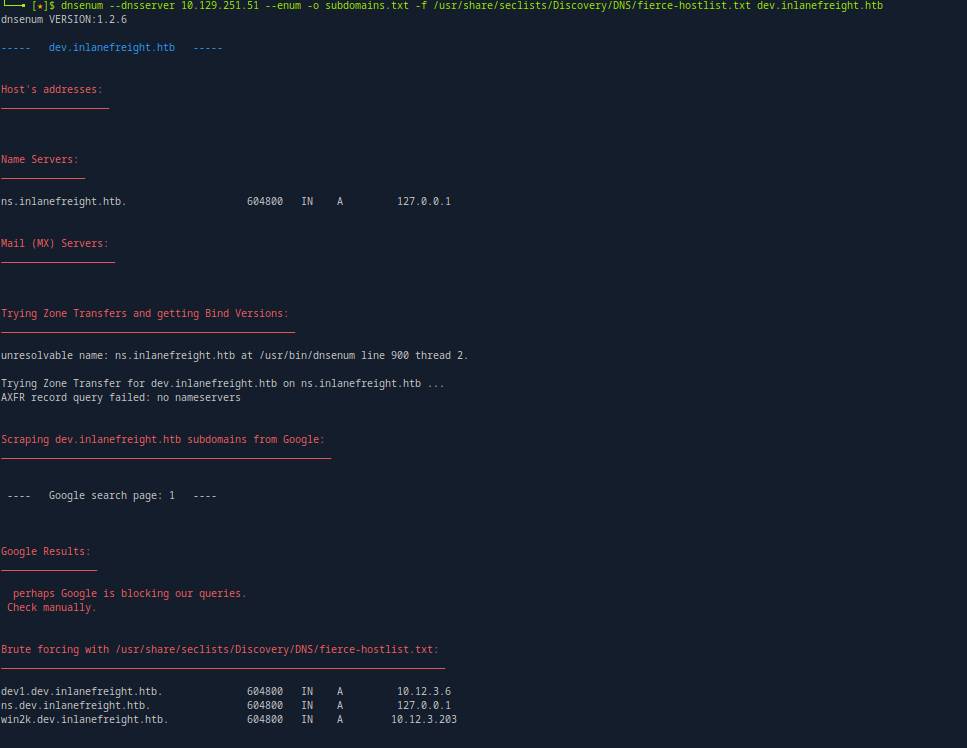Viewport: 967px width, 748px height.
Task: Select the Mail (MX) Servers heading
Action: coord(55,244)
